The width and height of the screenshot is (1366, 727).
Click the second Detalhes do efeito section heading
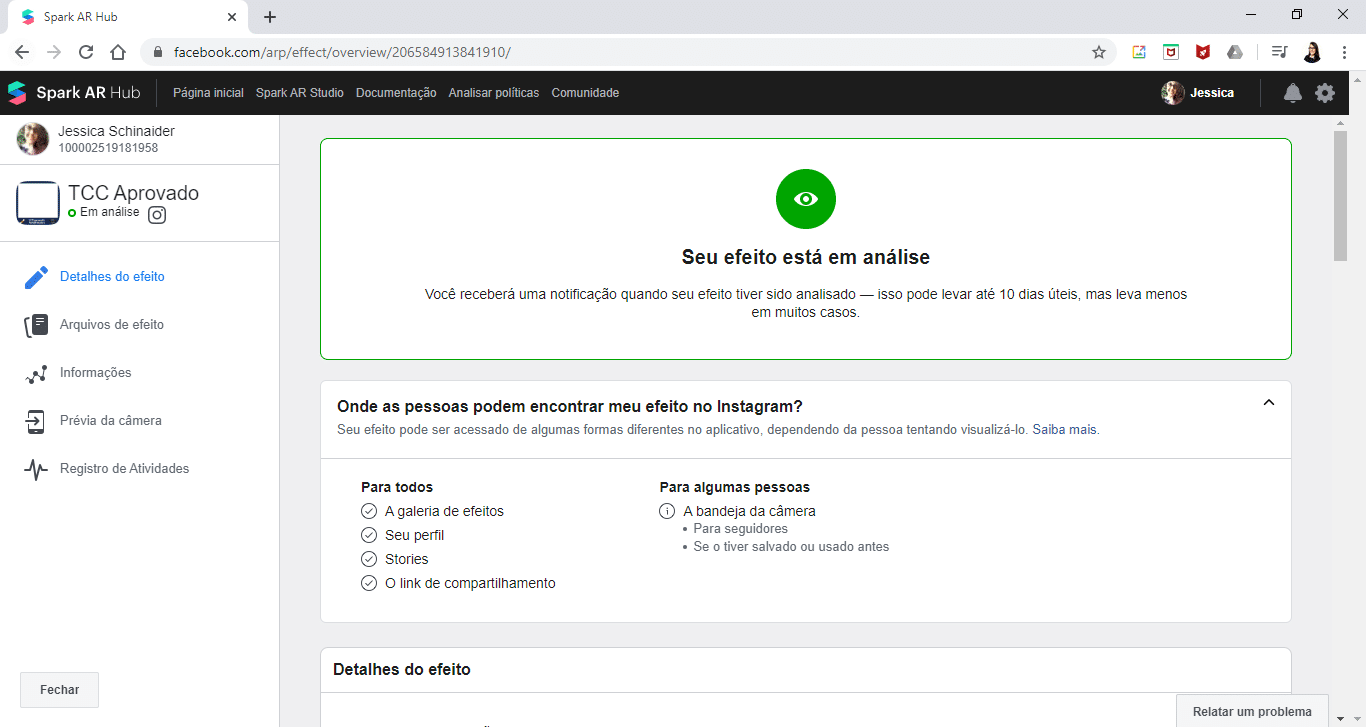point(401,669)
